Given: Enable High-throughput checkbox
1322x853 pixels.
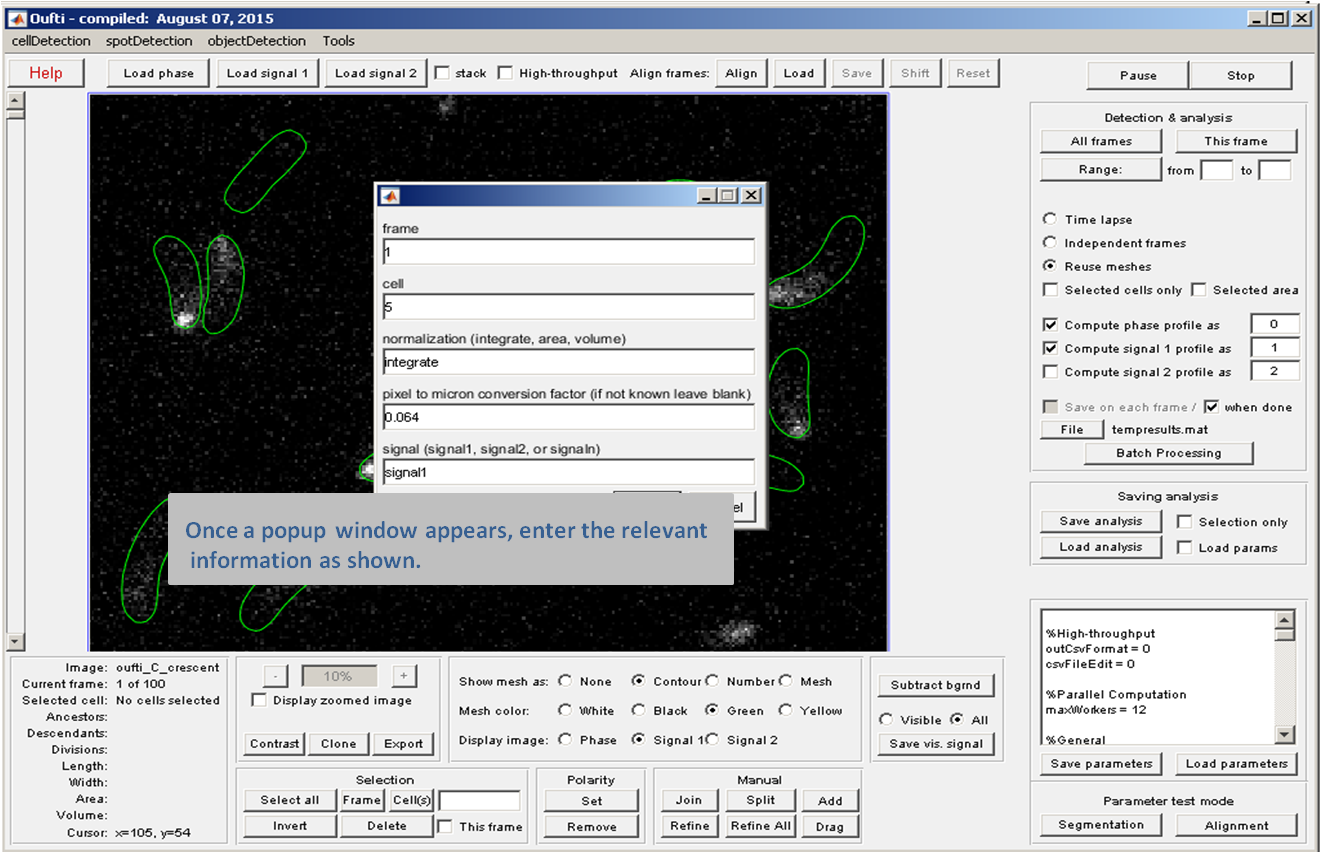Looking at the screenshot, I should point(505,73).
